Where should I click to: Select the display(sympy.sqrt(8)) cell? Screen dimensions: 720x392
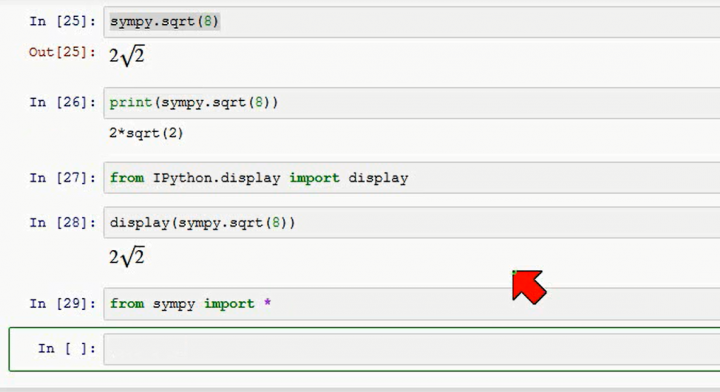412,223
